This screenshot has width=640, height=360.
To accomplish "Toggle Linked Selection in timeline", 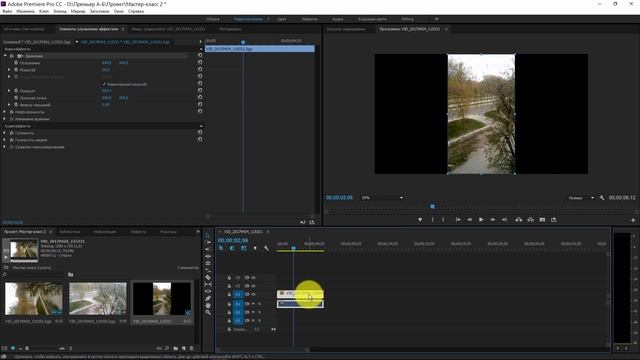I will point(244,248).
